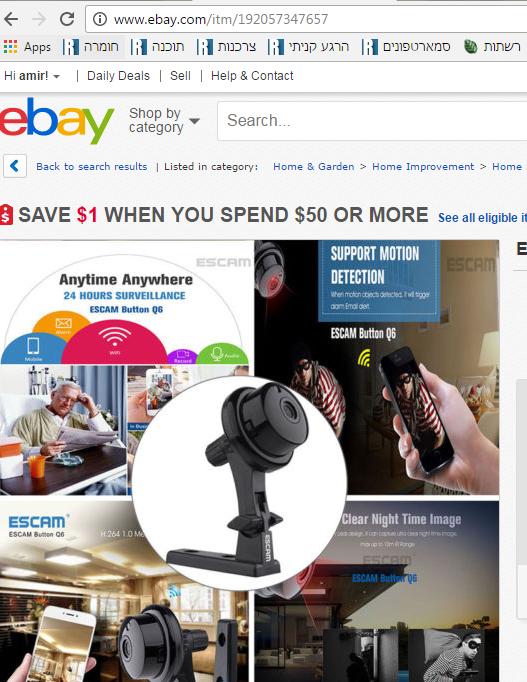Viewport: 527px width, 682px height.
Task: Select Sell in the top menu
Action: coord(180,76)
